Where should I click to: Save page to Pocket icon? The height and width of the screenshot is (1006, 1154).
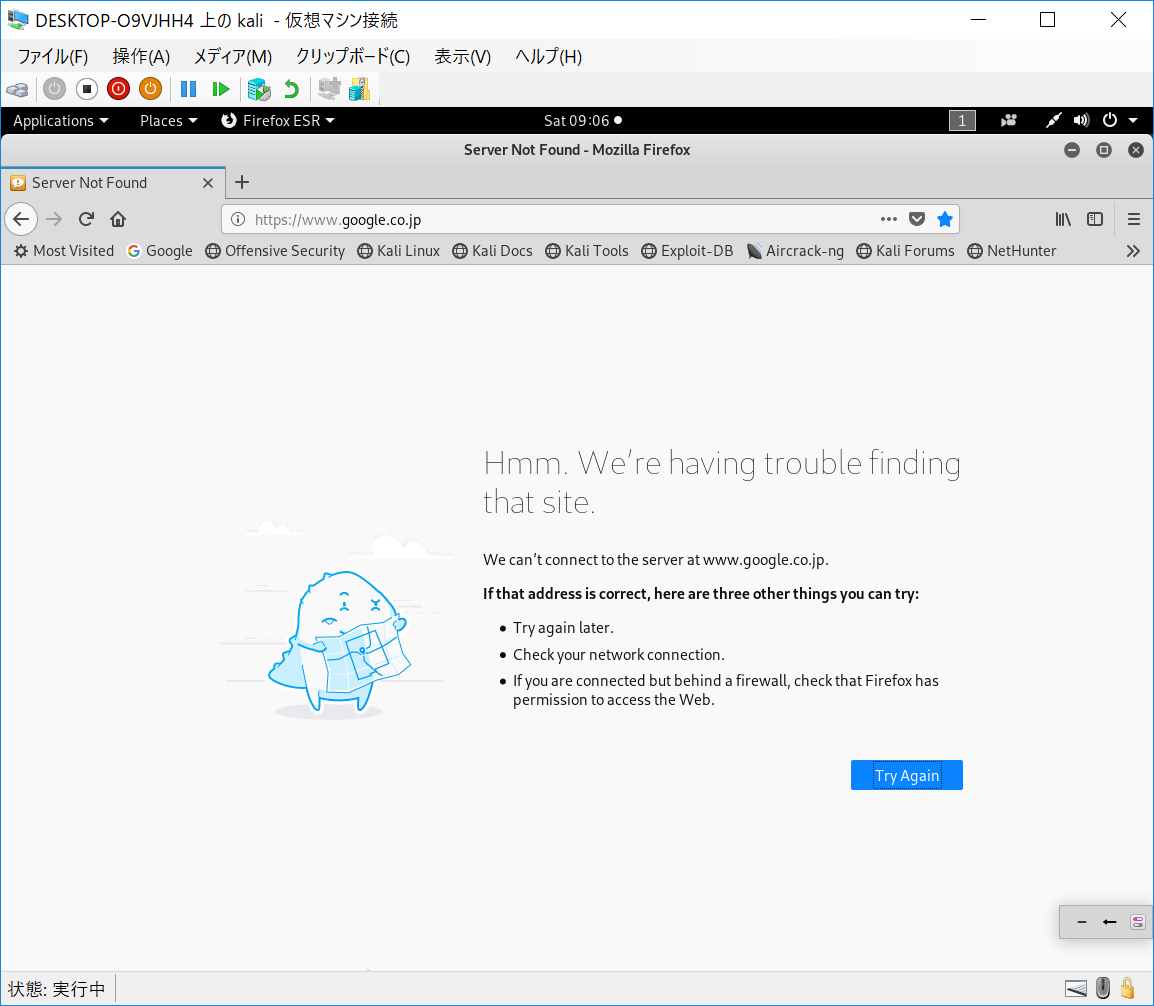coord(917,219)
